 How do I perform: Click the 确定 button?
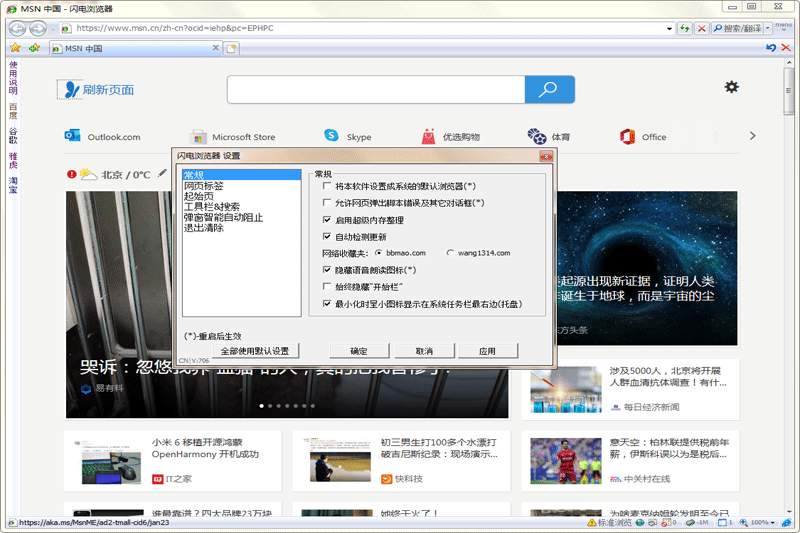(x=359, y=351)
